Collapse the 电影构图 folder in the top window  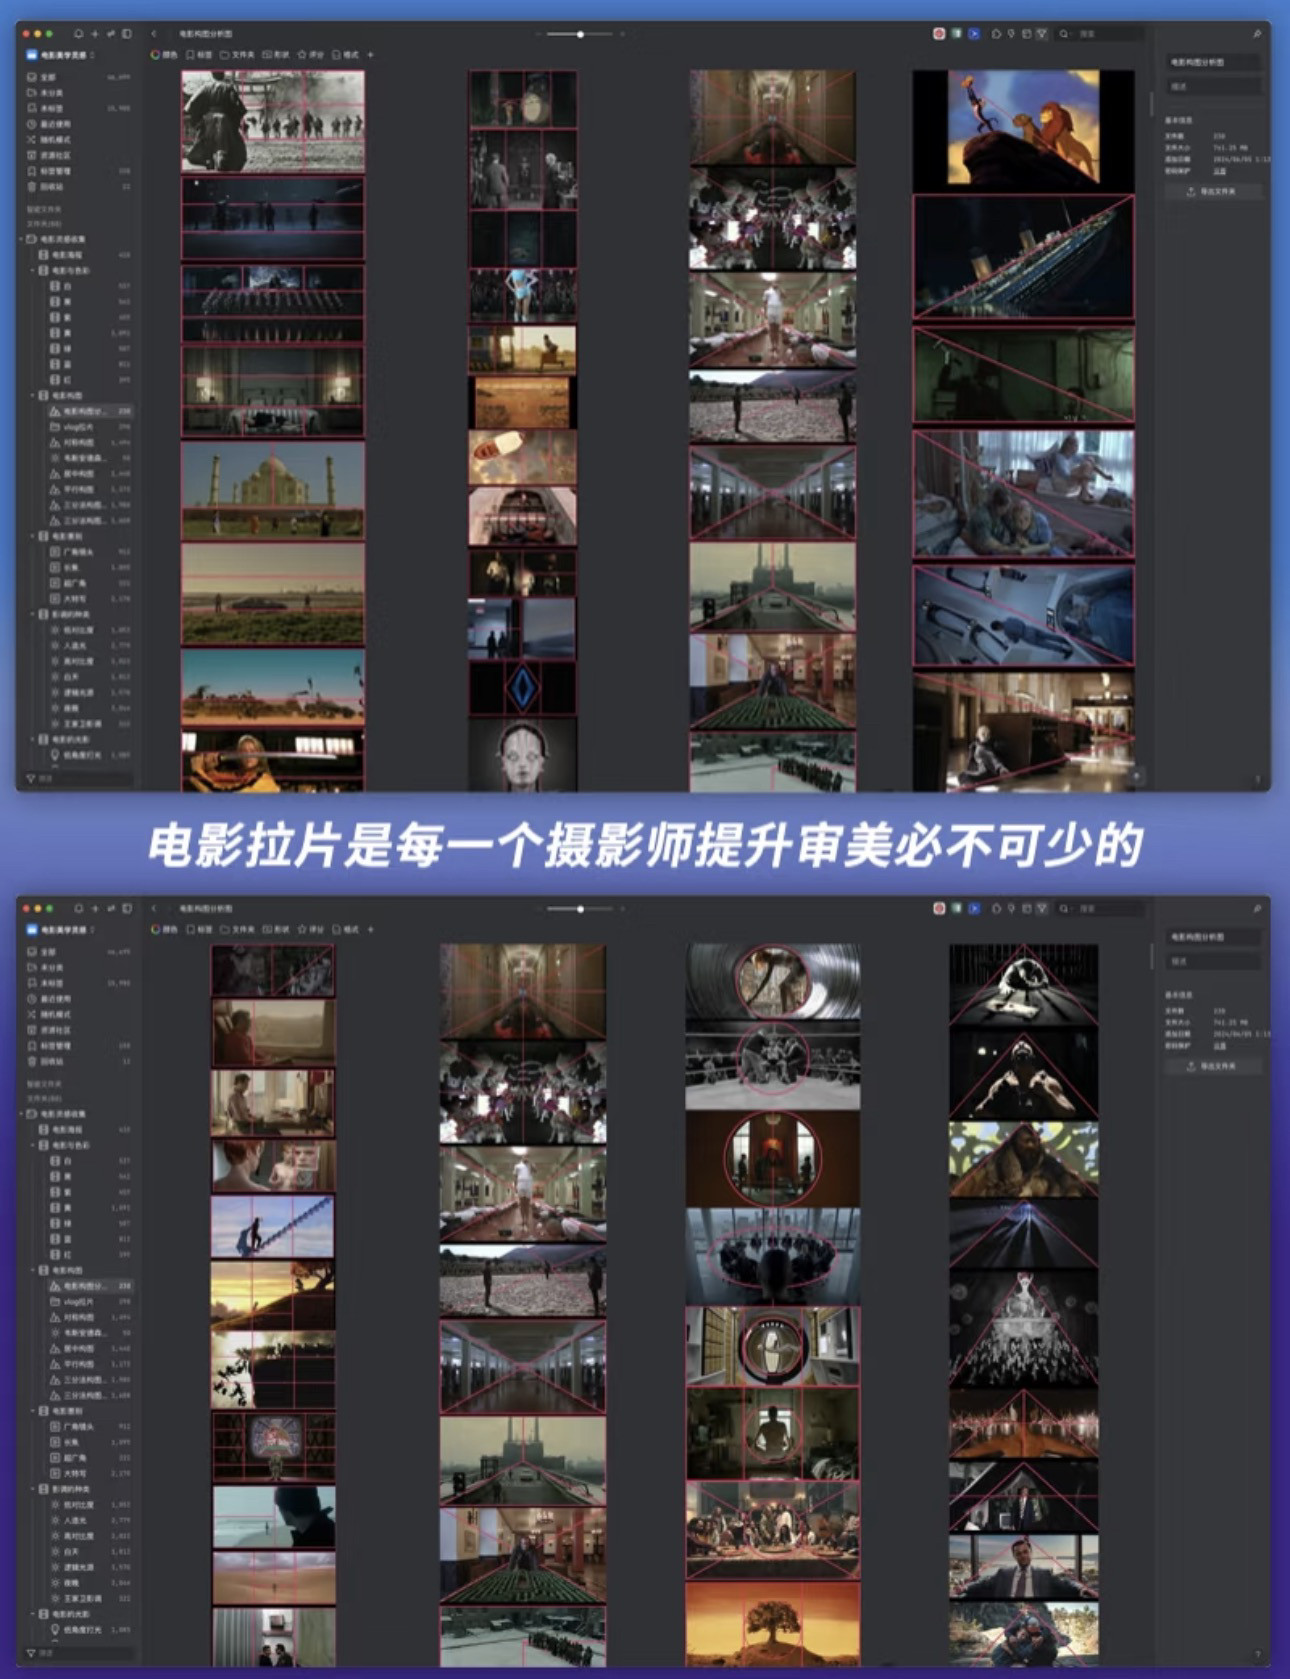[33, 395]
